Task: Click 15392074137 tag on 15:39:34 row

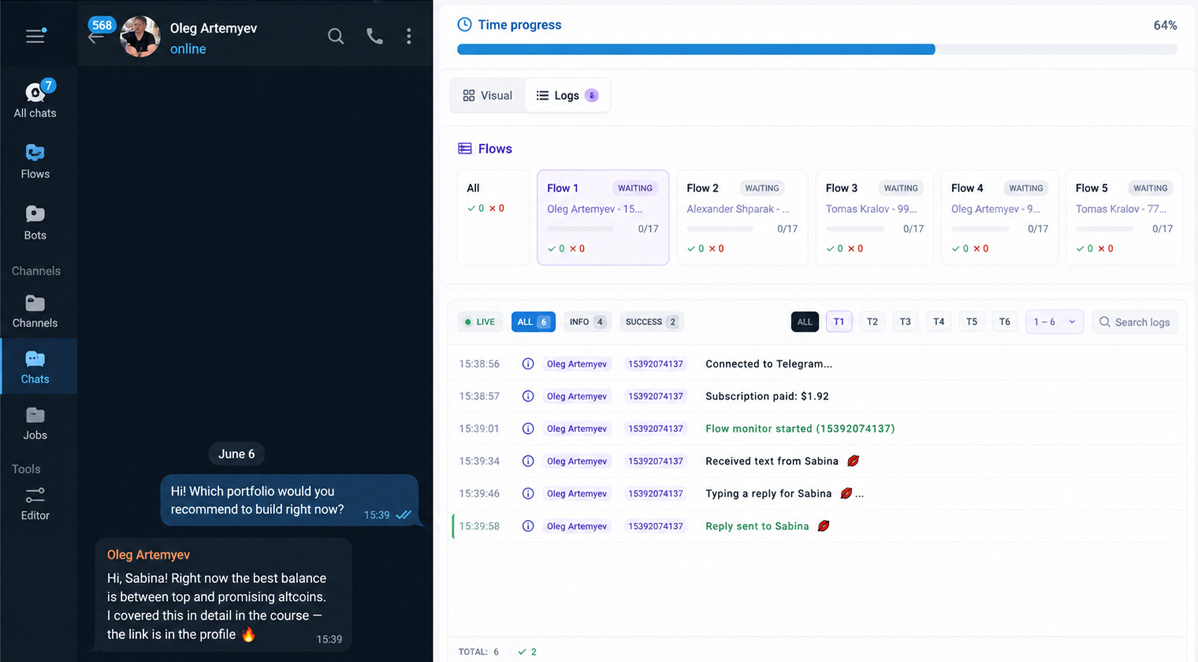Action: point(656,461)
